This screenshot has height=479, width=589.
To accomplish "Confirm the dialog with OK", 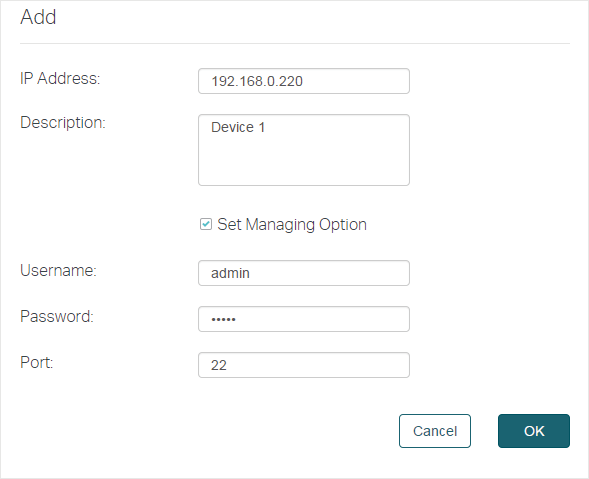I will (534, 431).
